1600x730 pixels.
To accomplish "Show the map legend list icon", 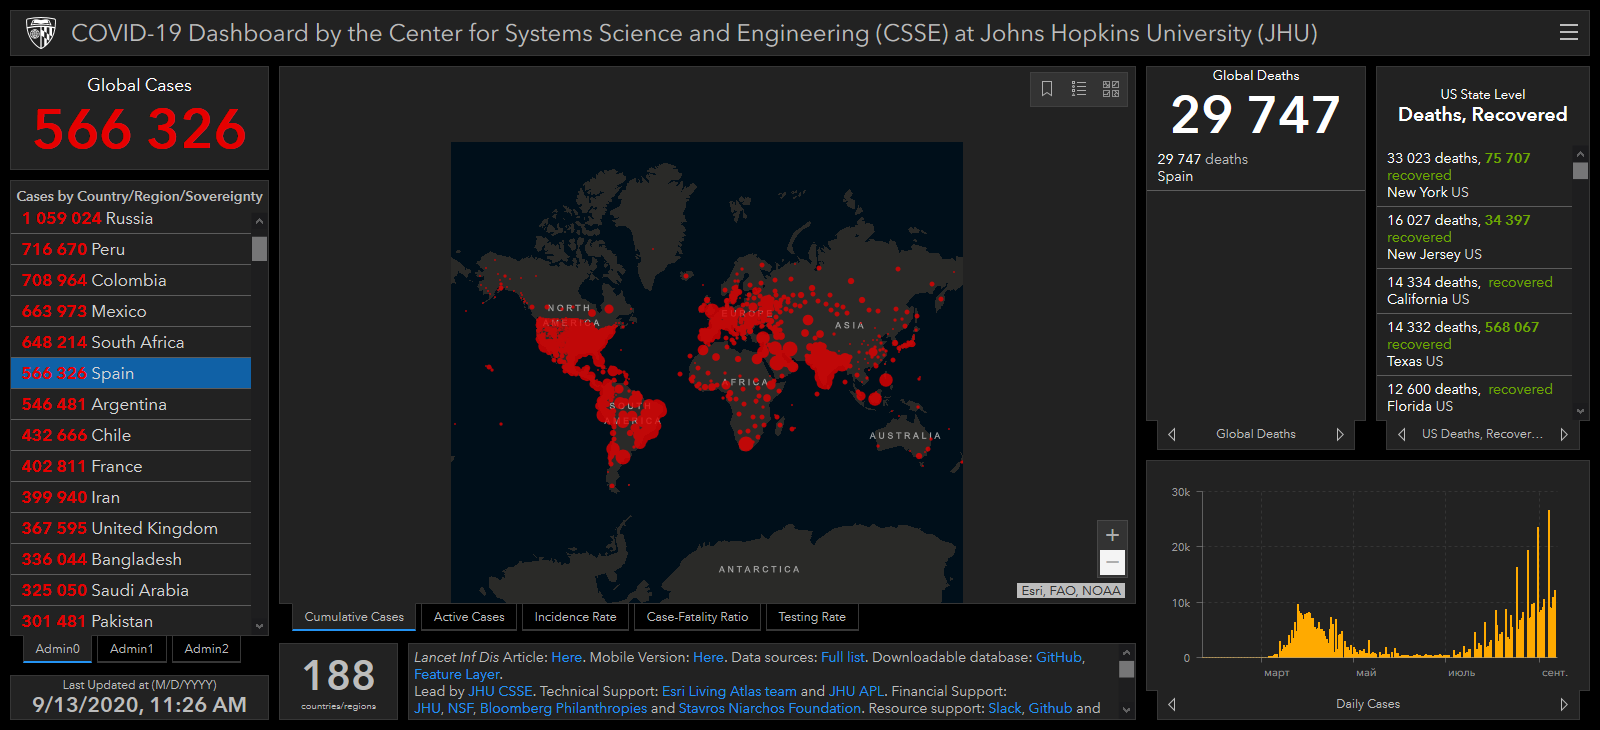I will tap(1079, 89).
